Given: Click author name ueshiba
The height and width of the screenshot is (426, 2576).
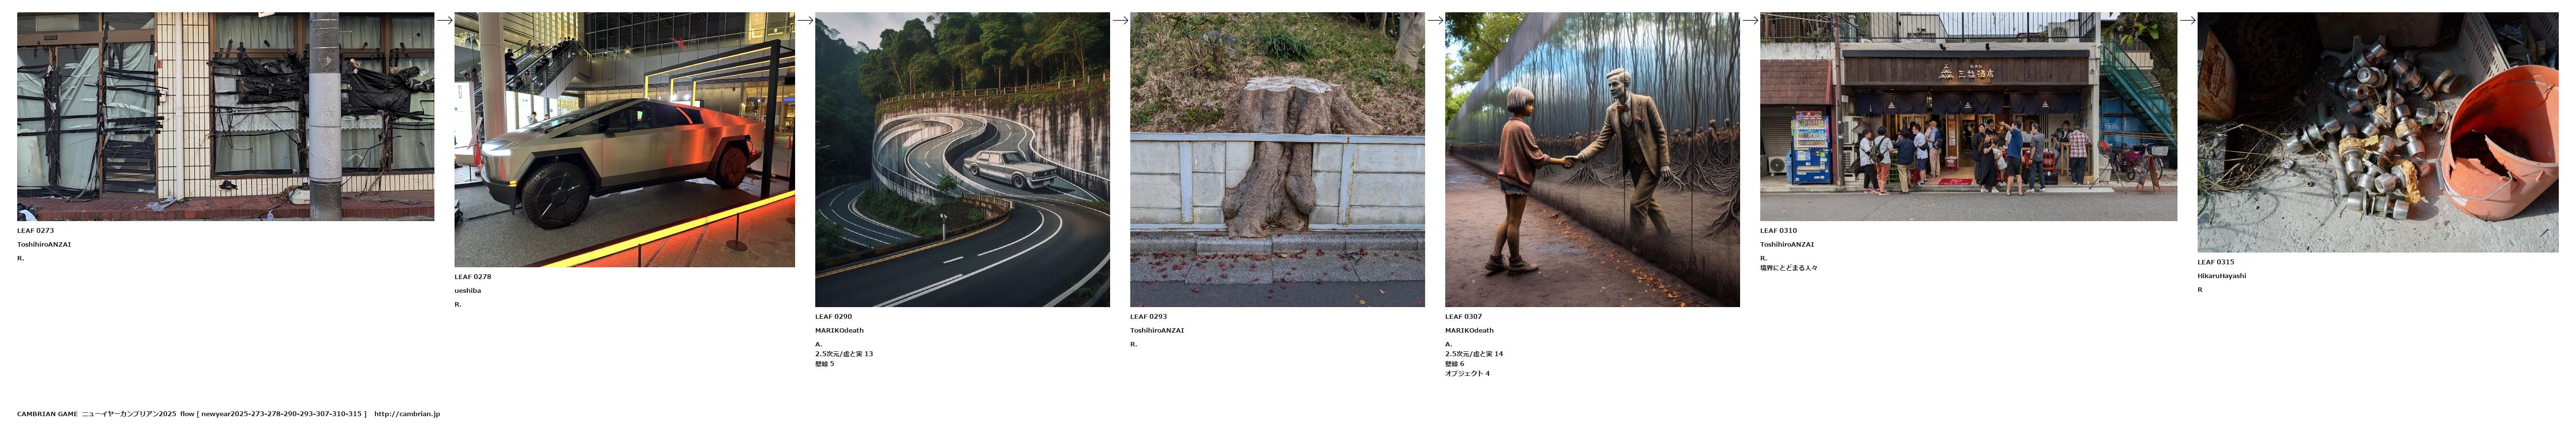Looking at the screenshot, I should point(467,291).
